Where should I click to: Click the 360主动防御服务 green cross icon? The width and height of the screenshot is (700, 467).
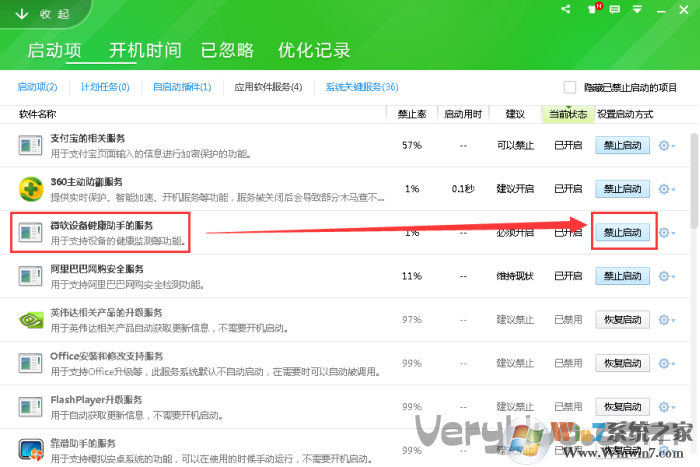click(31, 189)
